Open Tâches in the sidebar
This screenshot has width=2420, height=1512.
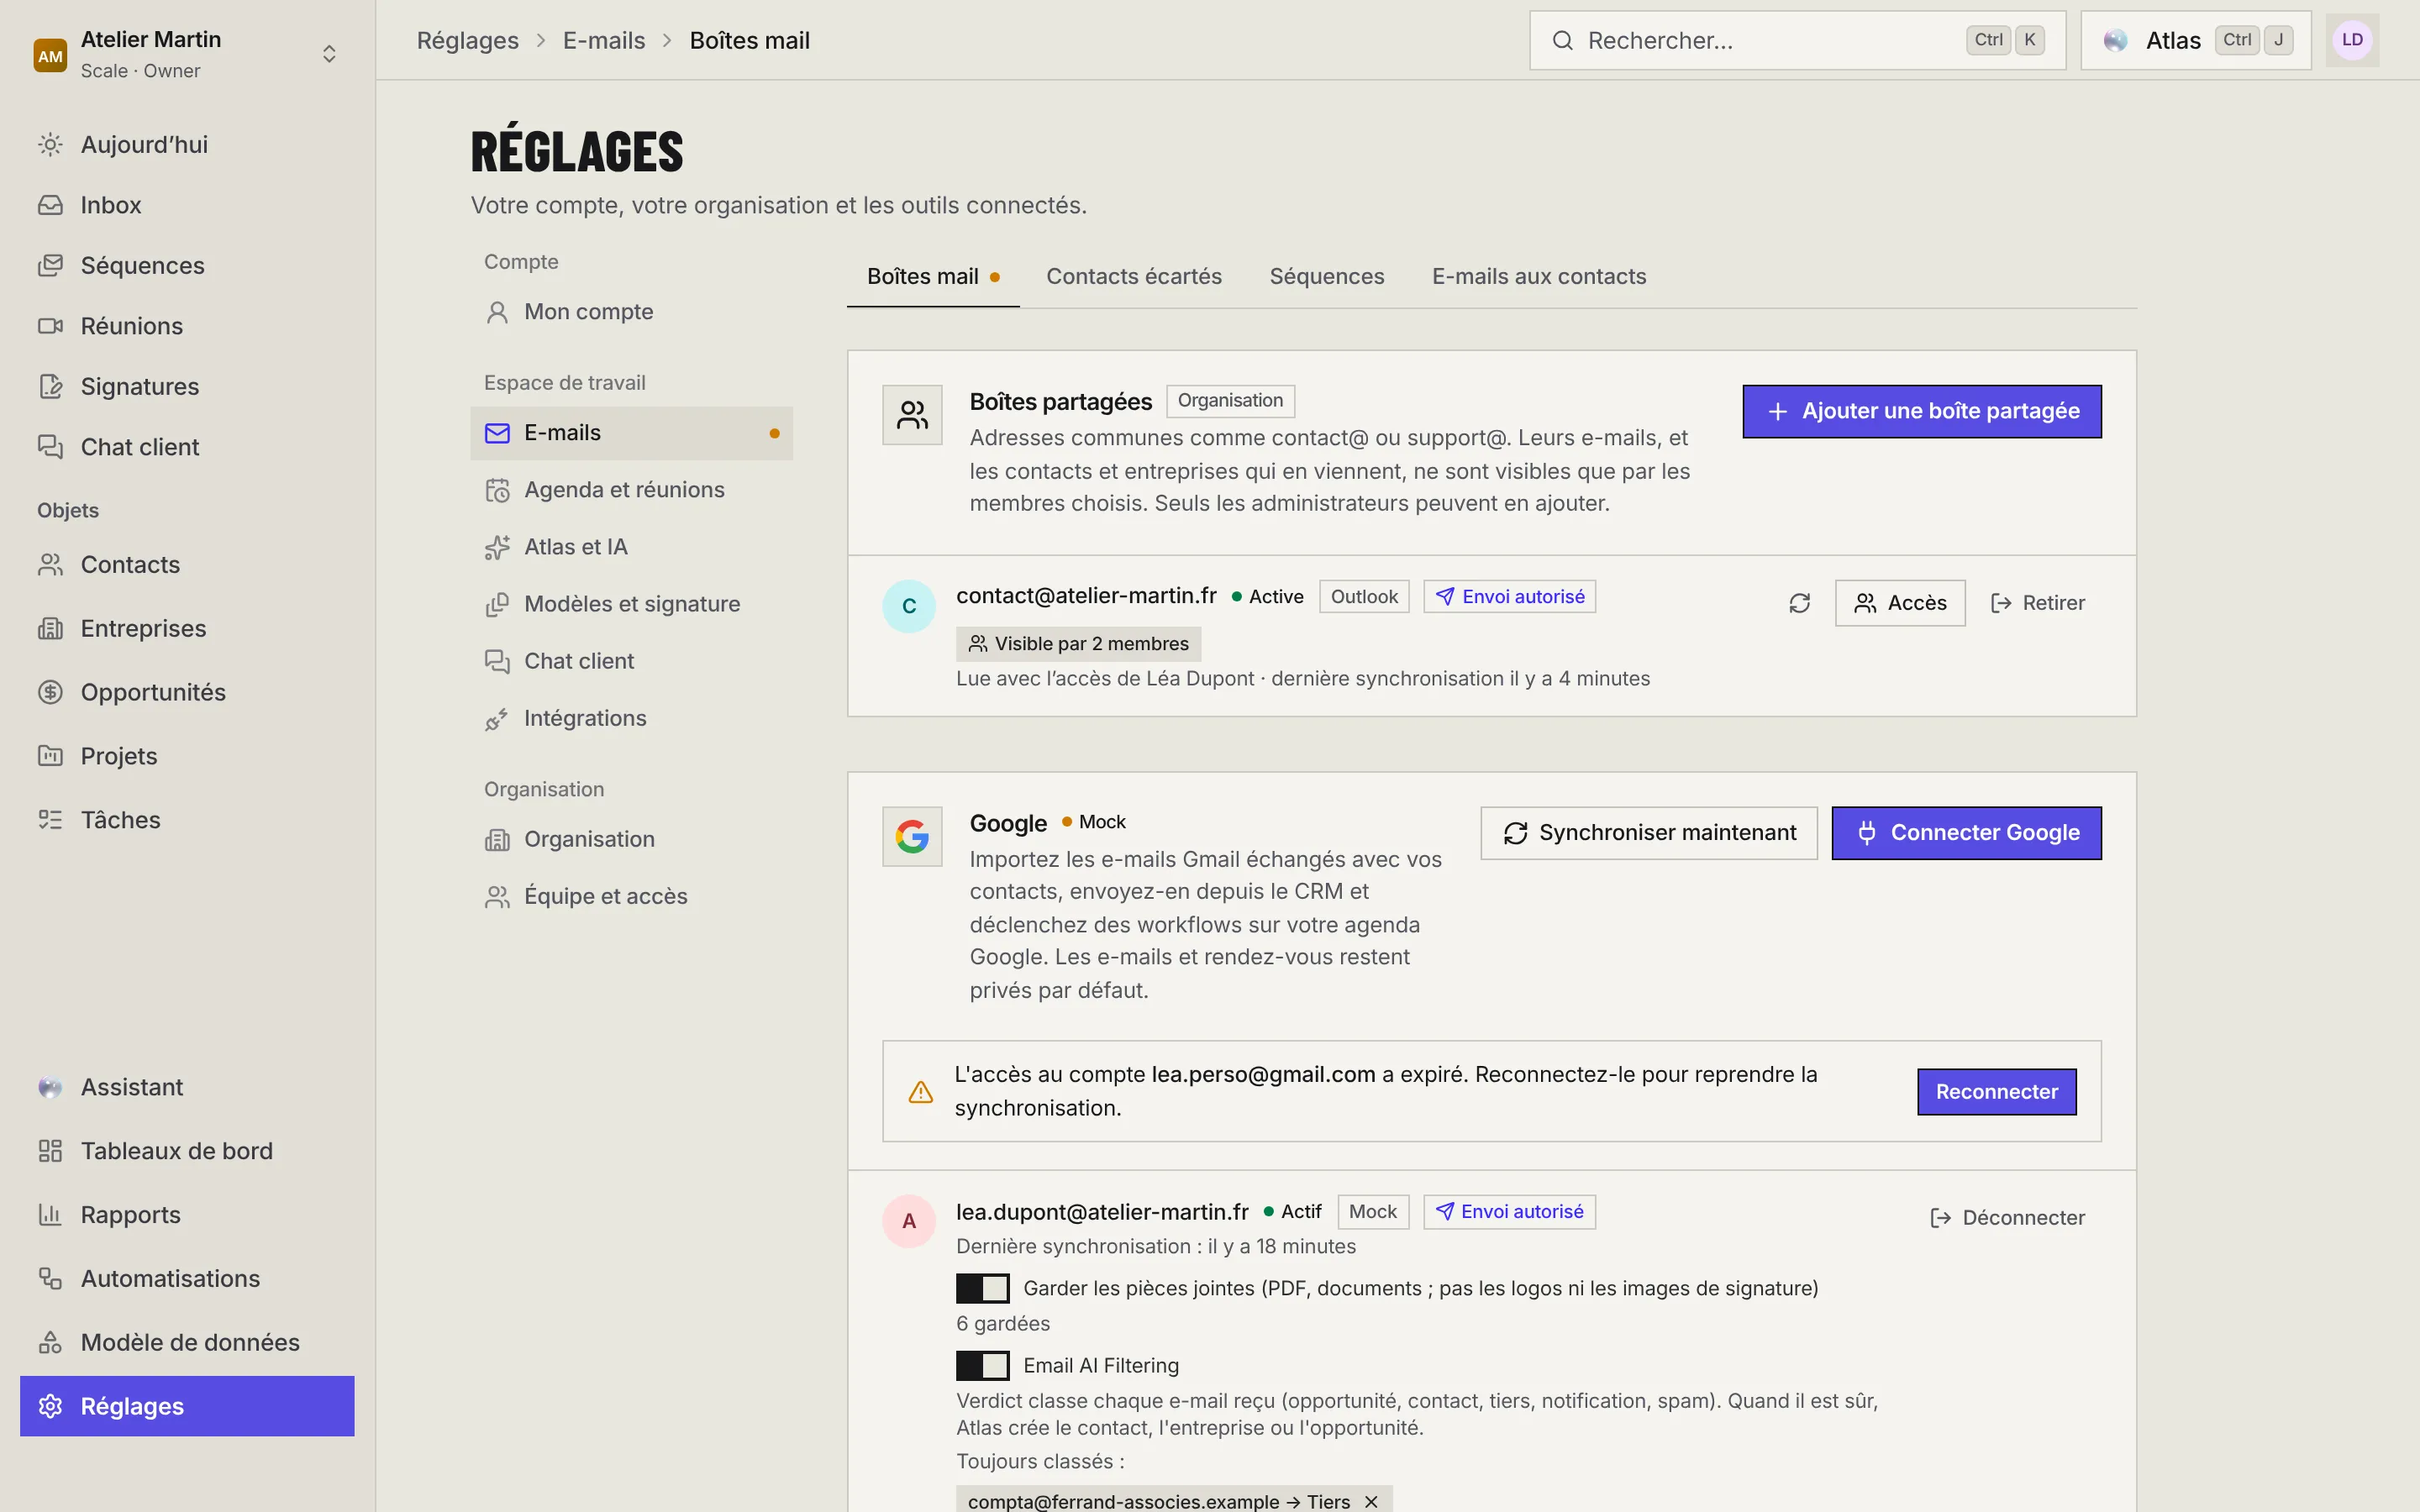pyautogui.click(x=187, y=820)
